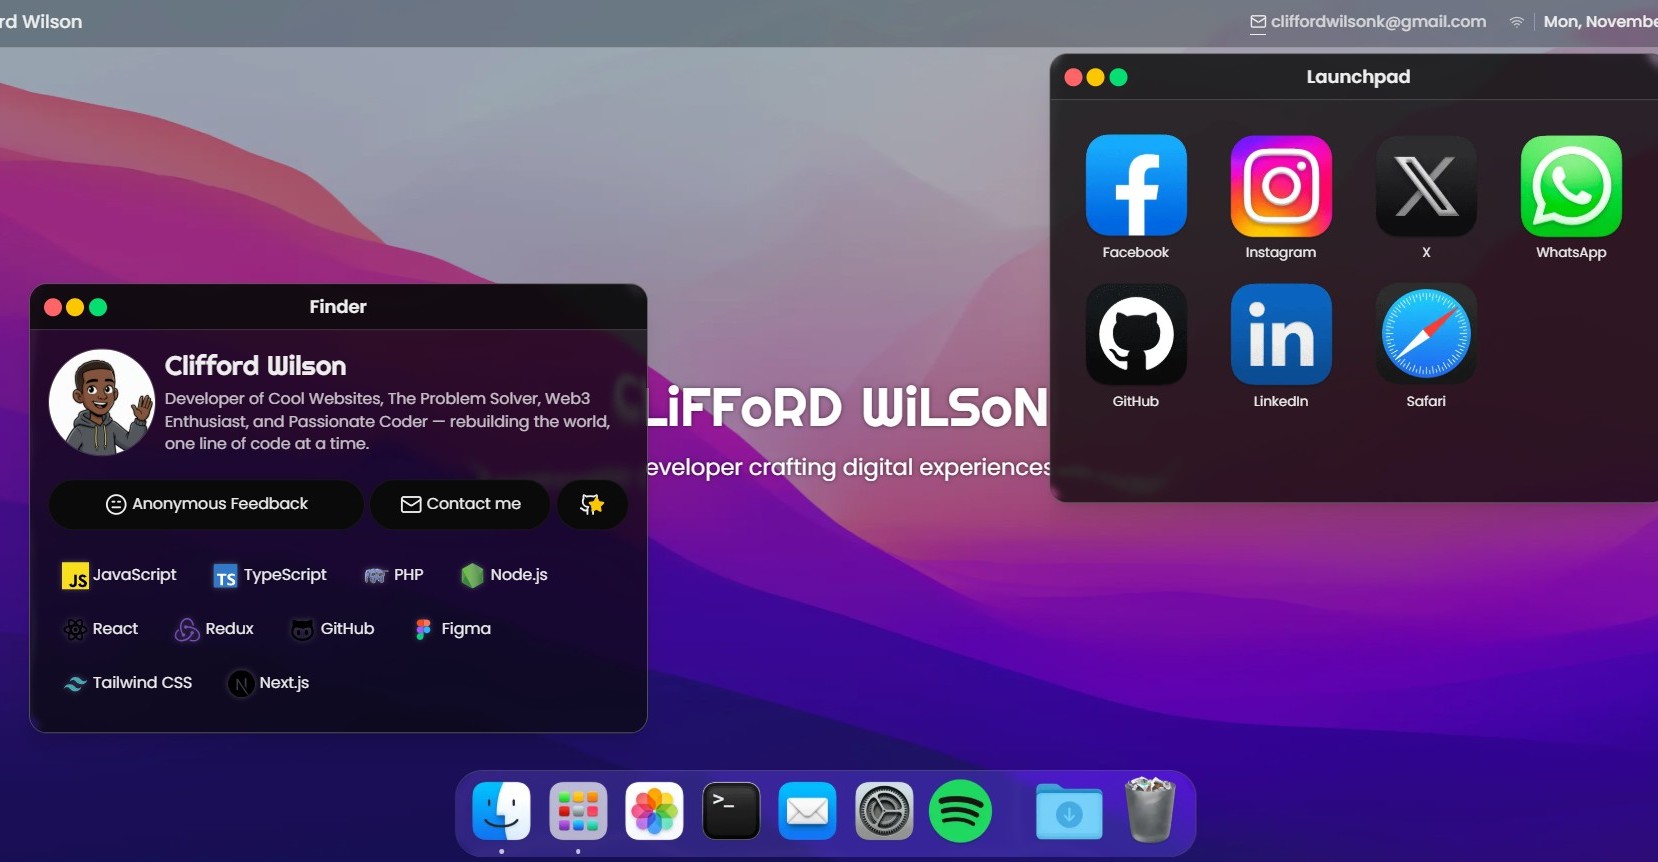Click the Next.js skill badge

268,683
